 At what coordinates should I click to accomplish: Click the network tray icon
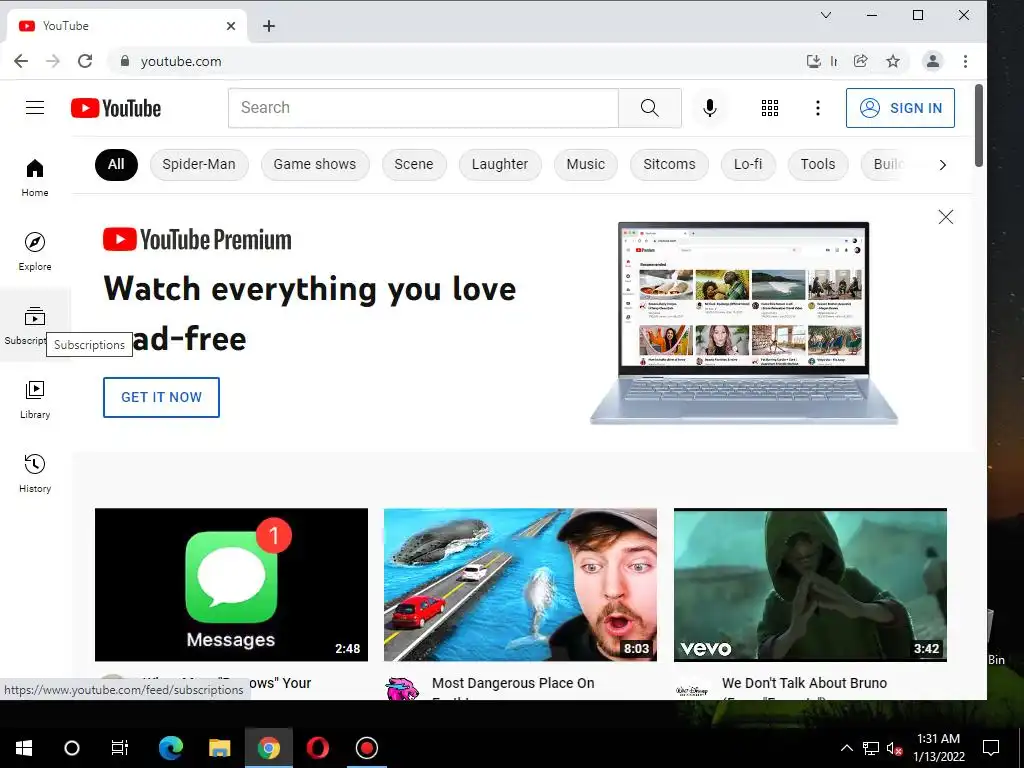[871, 748]
